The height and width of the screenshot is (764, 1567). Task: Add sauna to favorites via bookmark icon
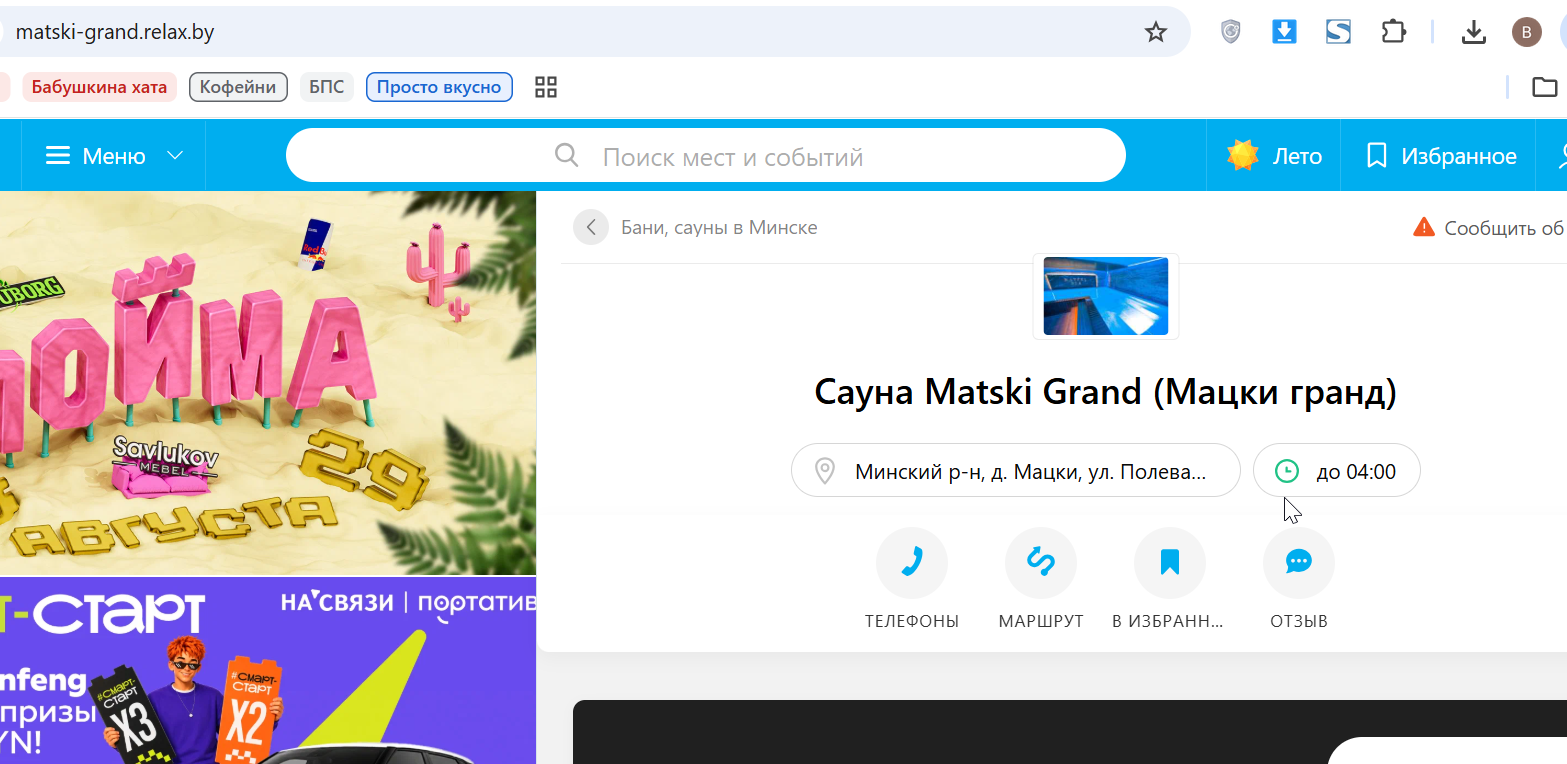[x=1170, y=563]
